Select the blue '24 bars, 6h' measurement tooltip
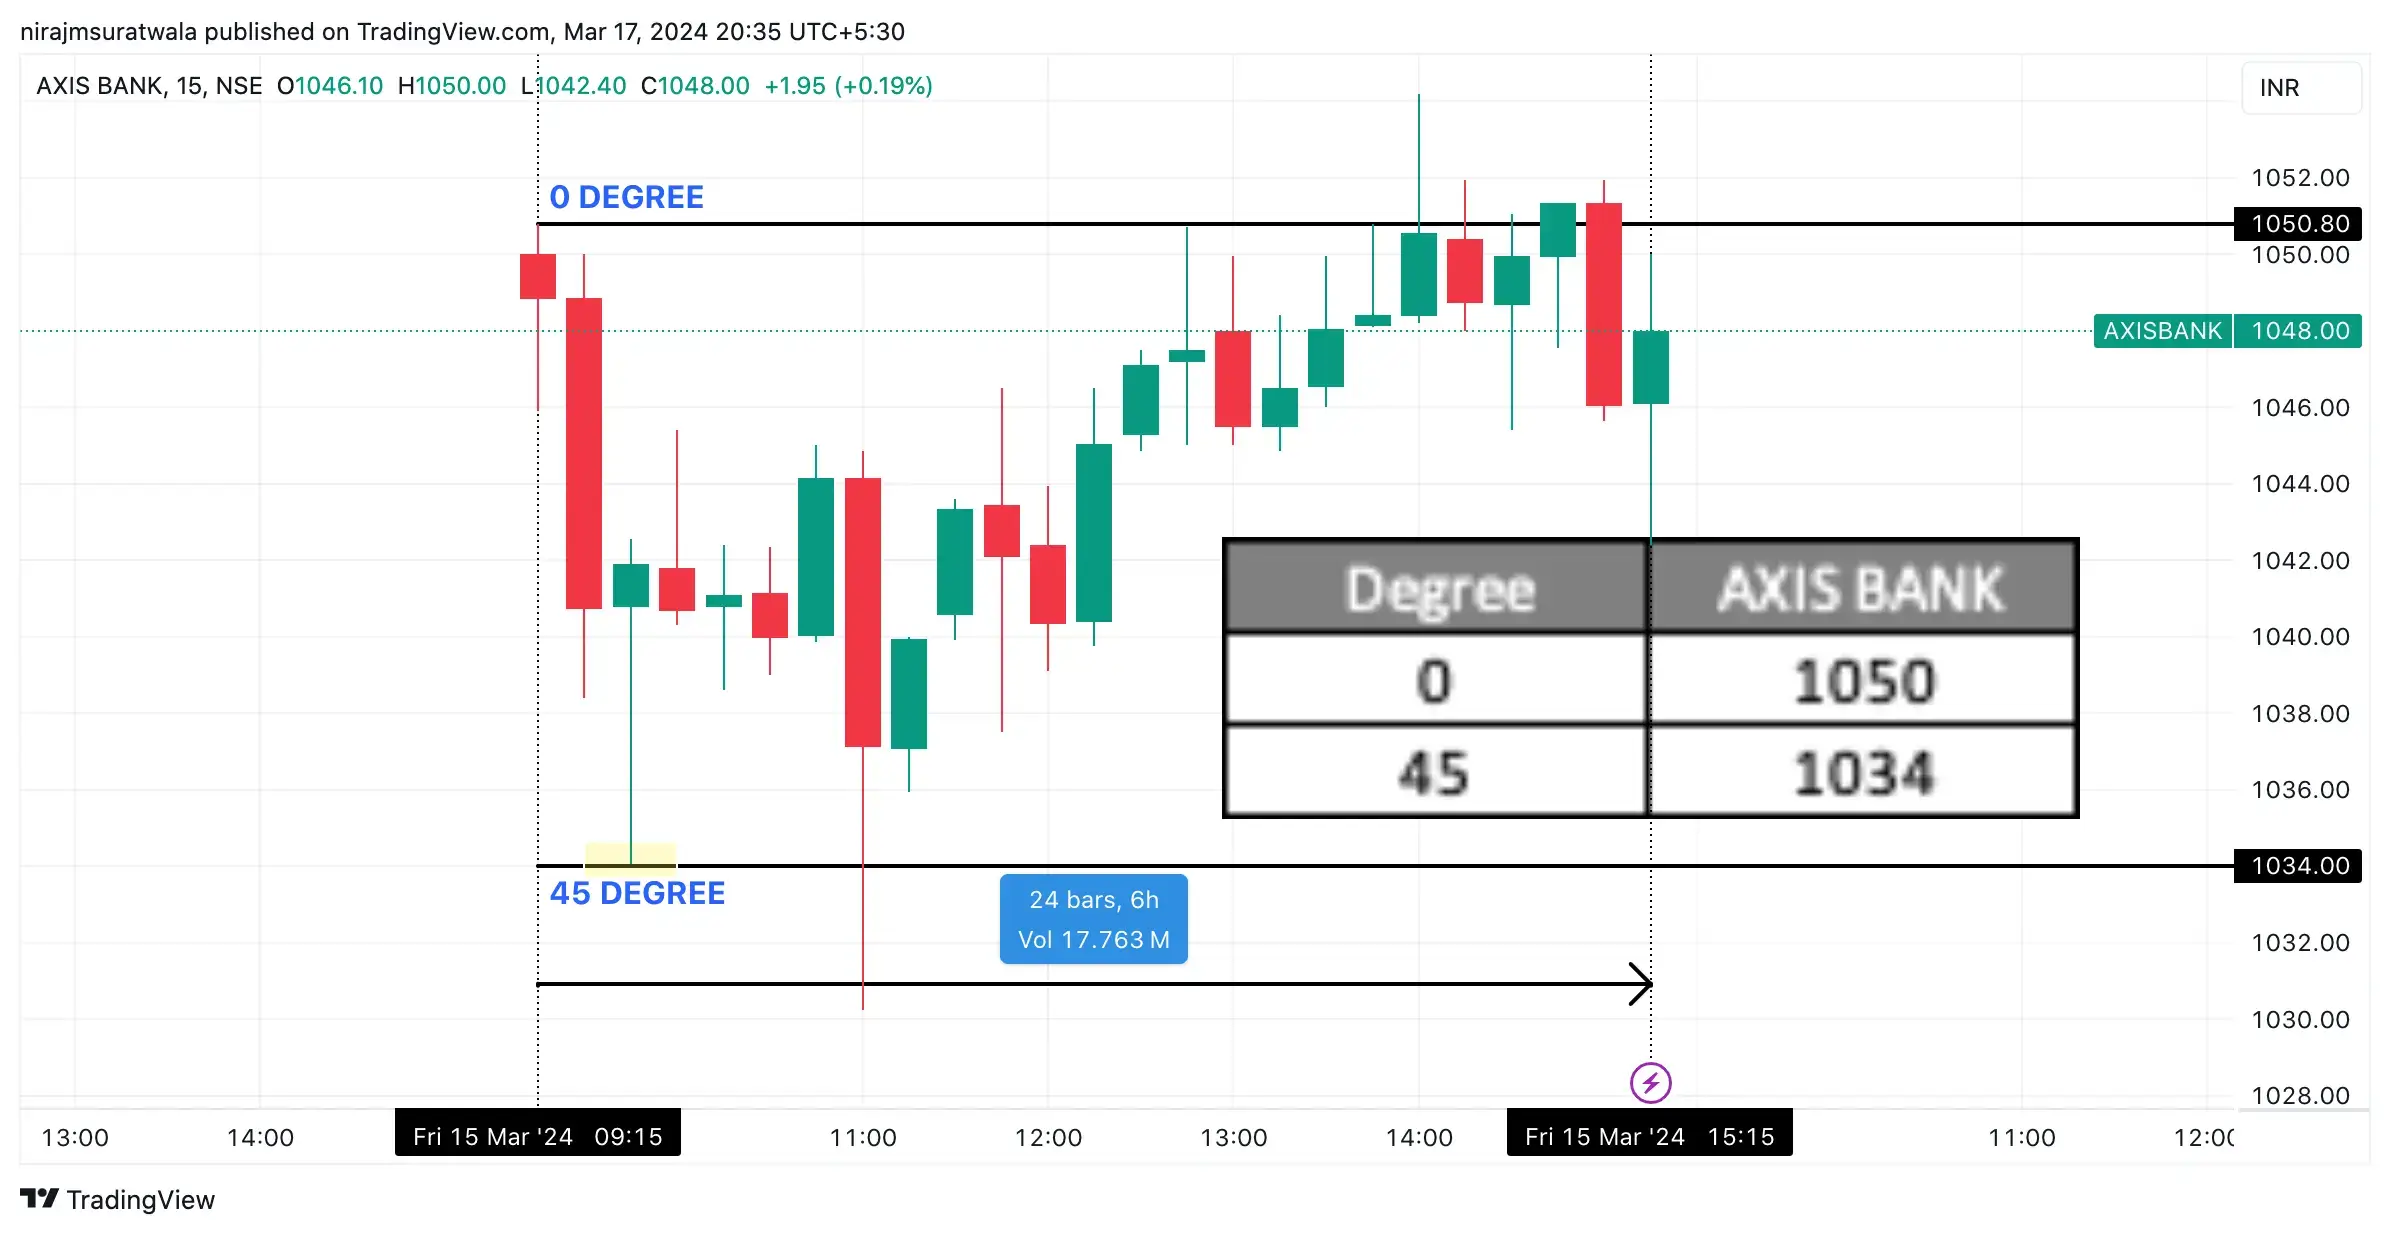The width and height of the screenshot is (2390, 1234). click(1093, 917)
